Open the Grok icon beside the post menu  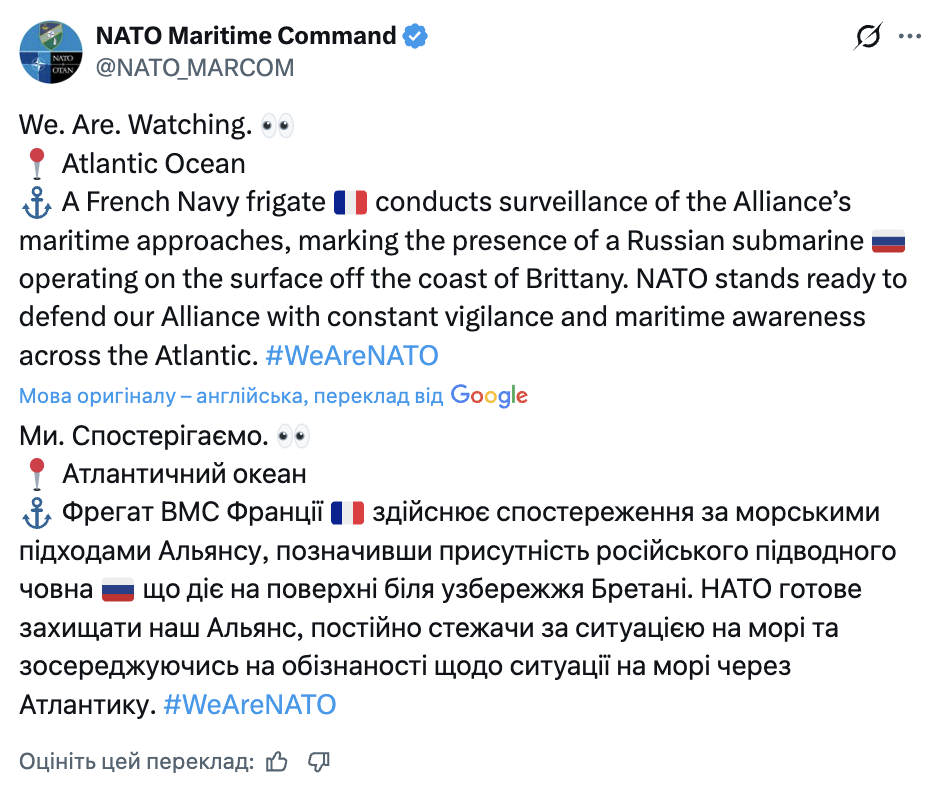point(868,37)
